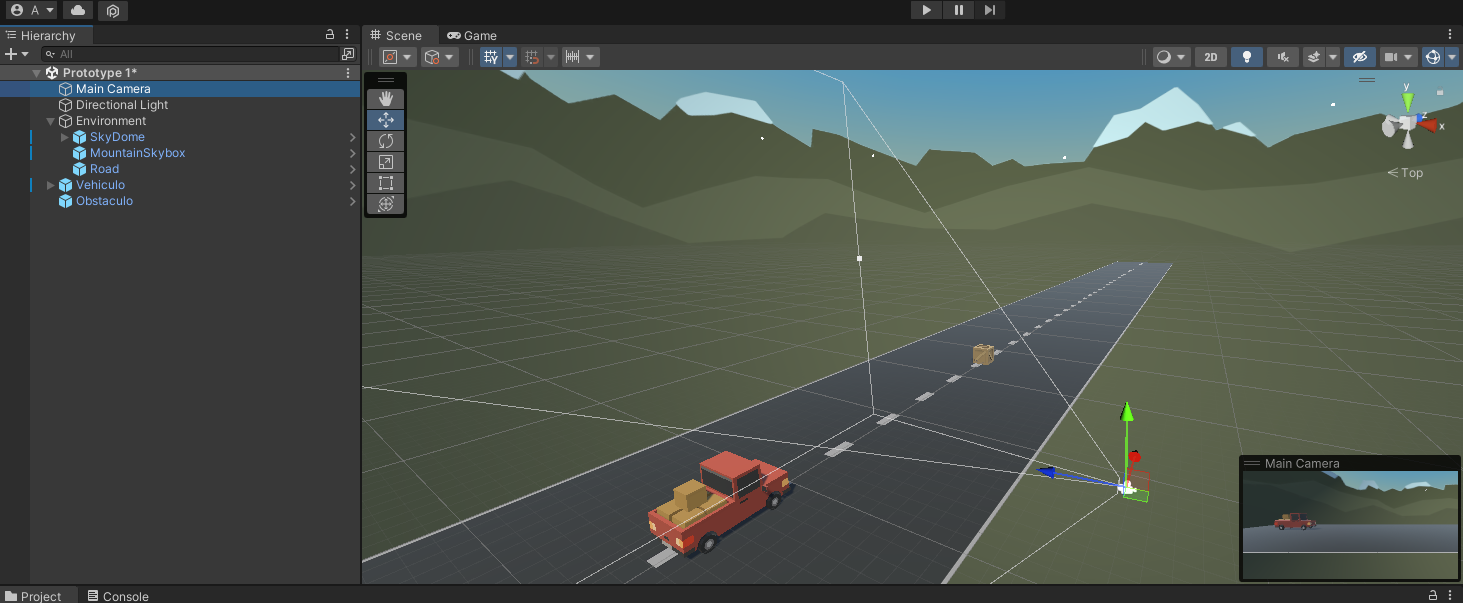Select the Scale tool

coord(386,162)
